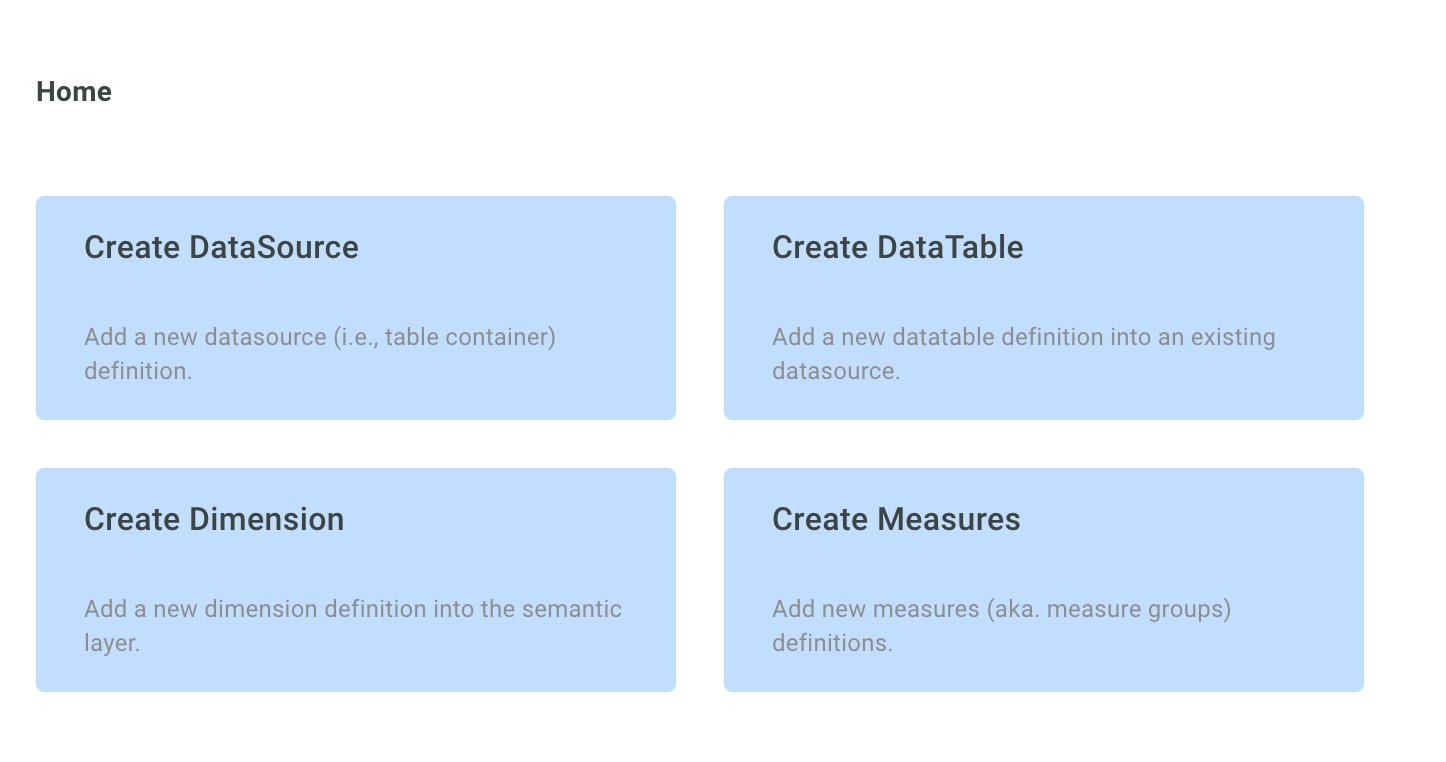Click the word 'datasource.' in DataTable card
1446x762 pixels.
click(x=836, y=371)
